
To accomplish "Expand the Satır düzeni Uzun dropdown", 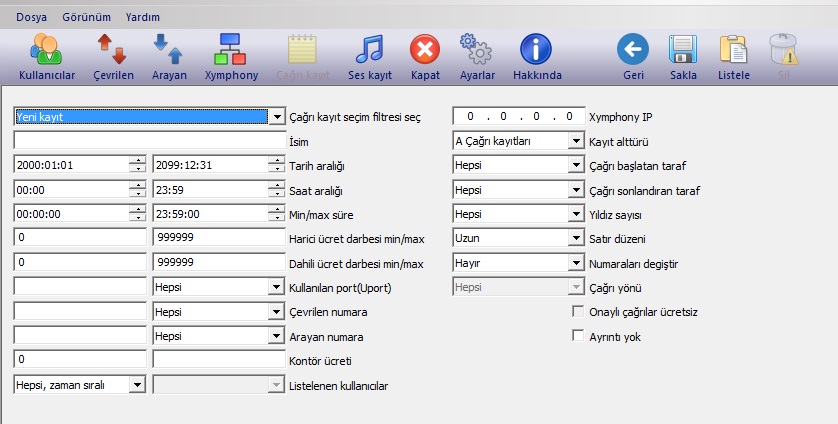I will tap(575, 238).
